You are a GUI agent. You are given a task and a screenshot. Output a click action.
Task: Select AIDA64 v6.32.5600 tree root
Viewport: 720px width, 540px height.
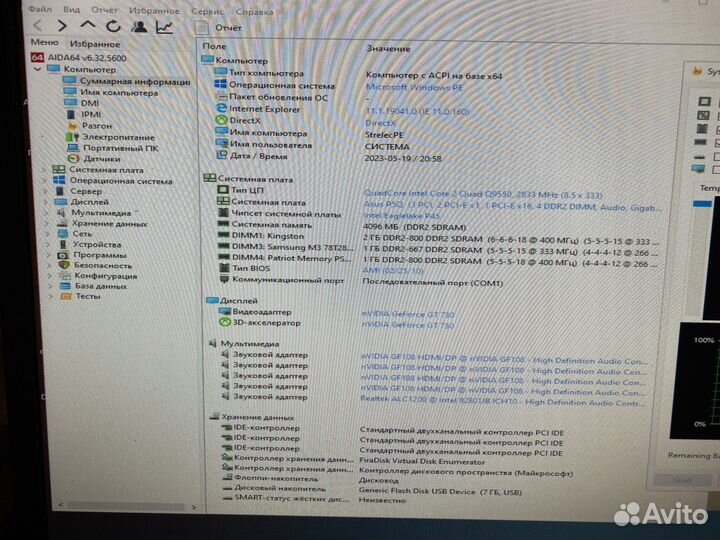coord(79,58)
